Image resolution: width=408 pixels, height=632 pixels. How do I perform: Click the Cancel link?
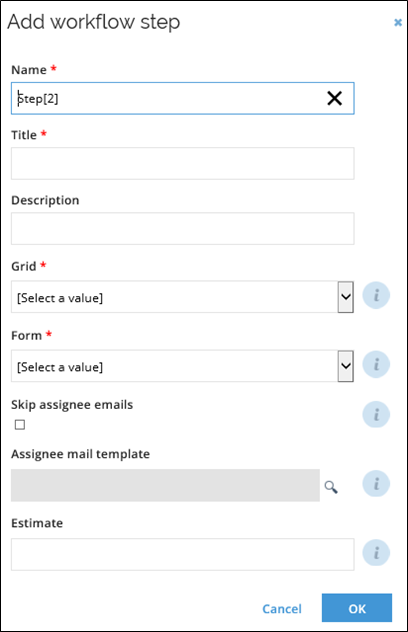coord(282,609)
